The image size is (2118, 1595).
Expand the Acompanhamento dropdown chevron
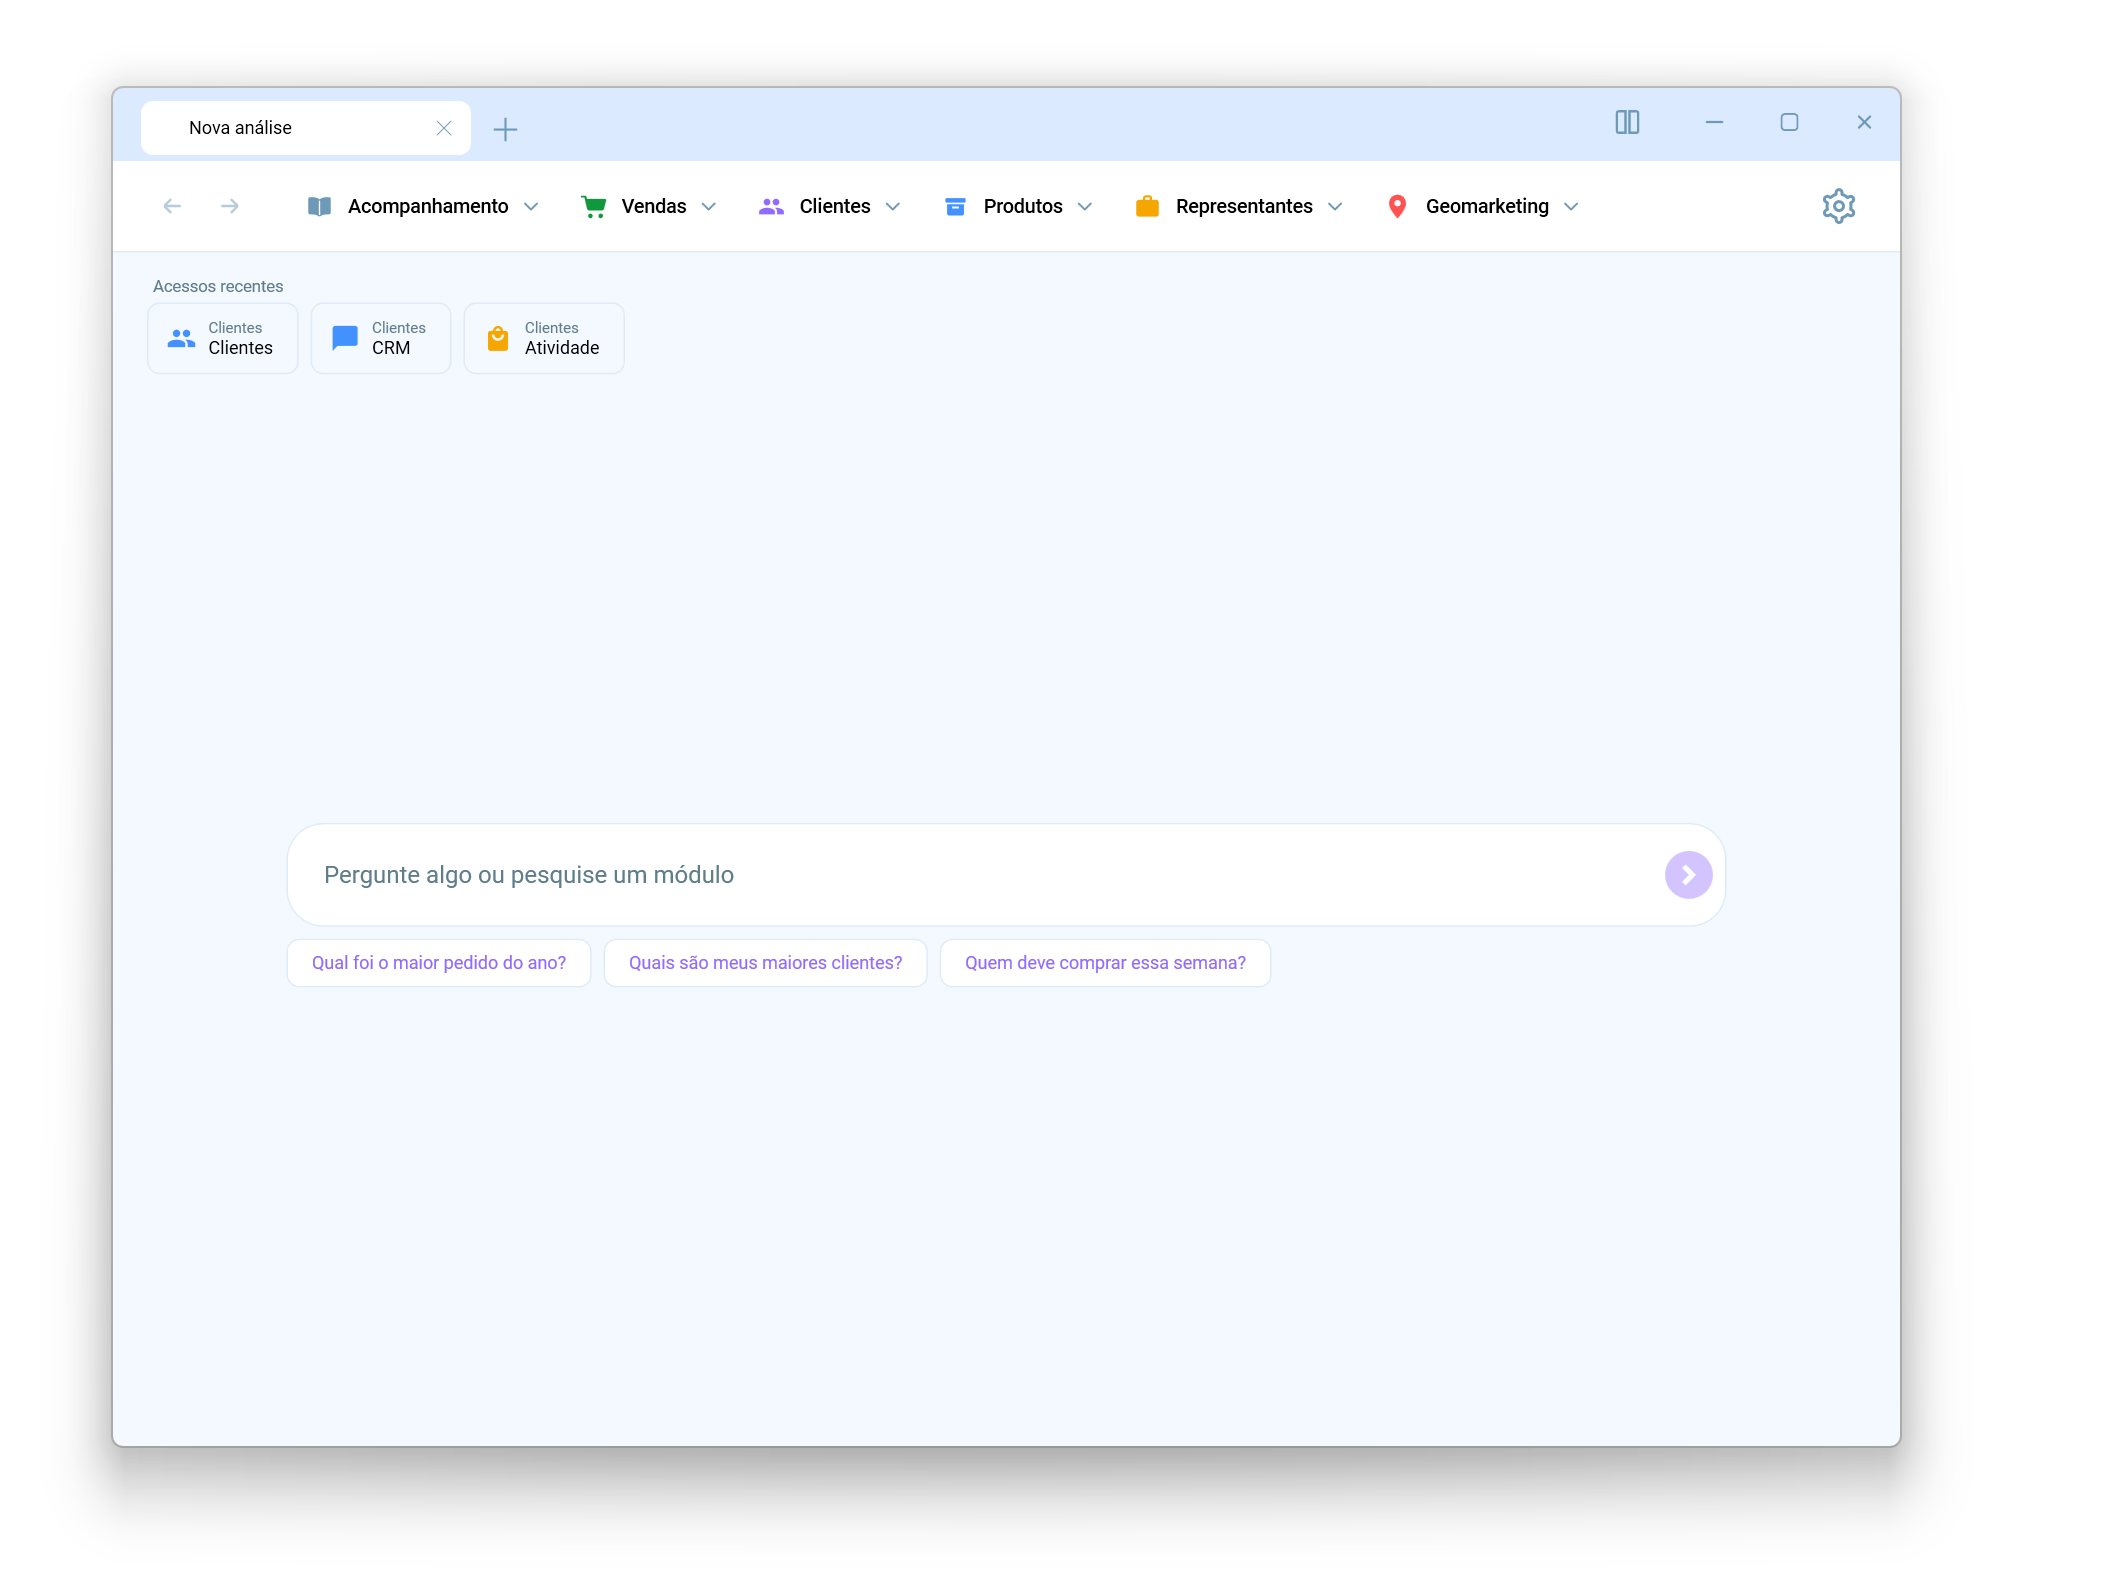(x=531, y=207)
